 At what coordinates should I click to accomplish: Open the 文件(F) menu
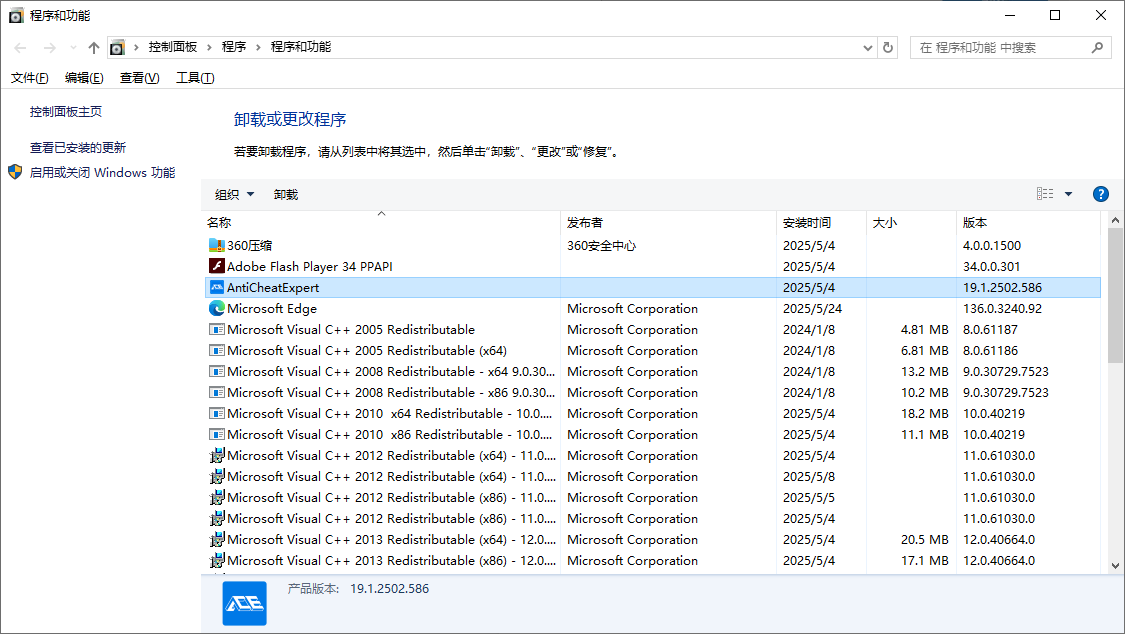[x=29, y=77]
